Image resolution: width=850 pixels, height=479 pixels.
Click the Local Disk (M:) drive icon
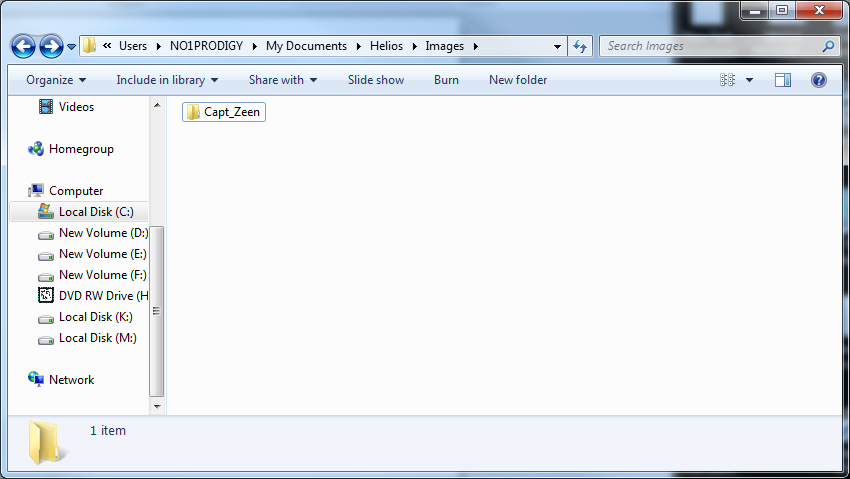(46, 340)
